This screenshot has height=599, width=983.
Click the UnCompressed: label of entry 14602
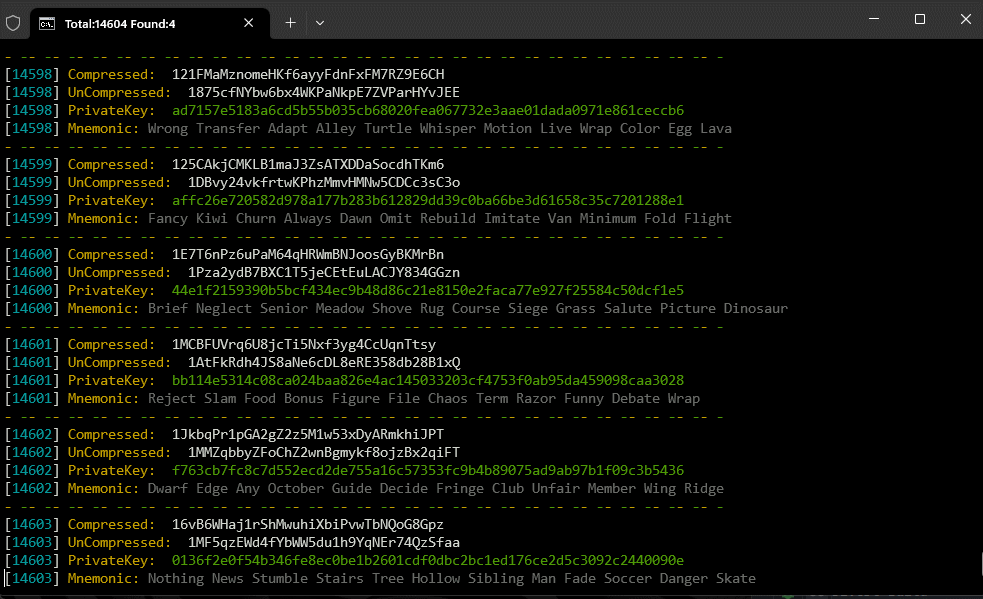119,453
